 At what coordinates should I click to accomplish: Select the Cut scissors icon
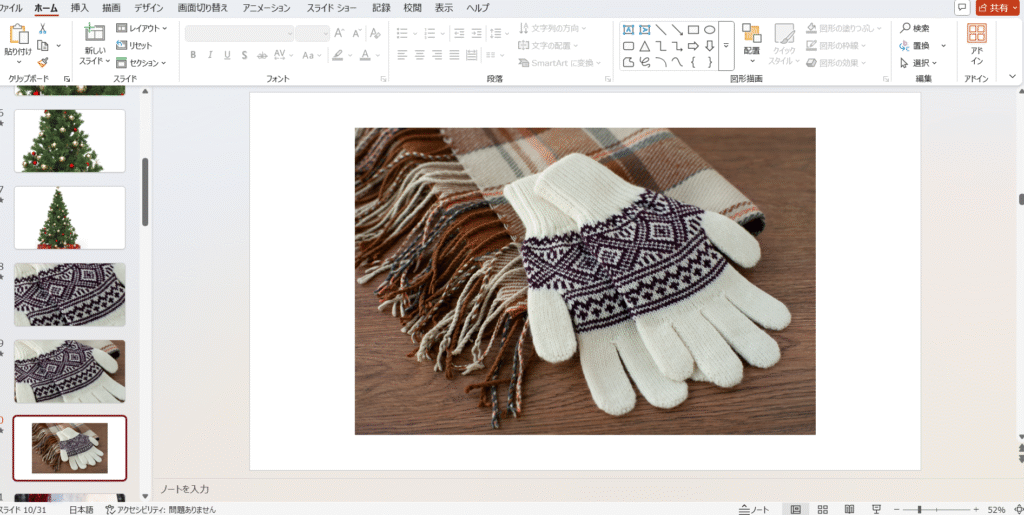point(43,29)
